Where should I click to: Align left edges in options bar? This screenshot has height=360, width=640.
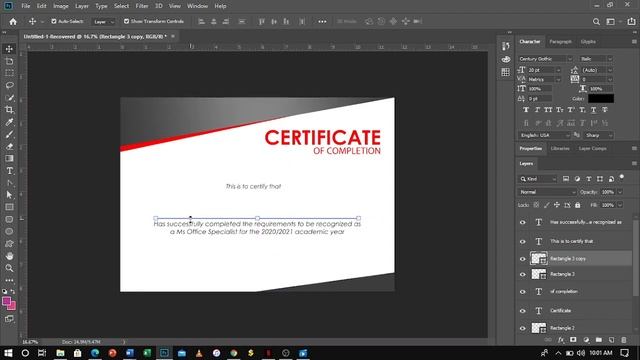tap(201, 22)
